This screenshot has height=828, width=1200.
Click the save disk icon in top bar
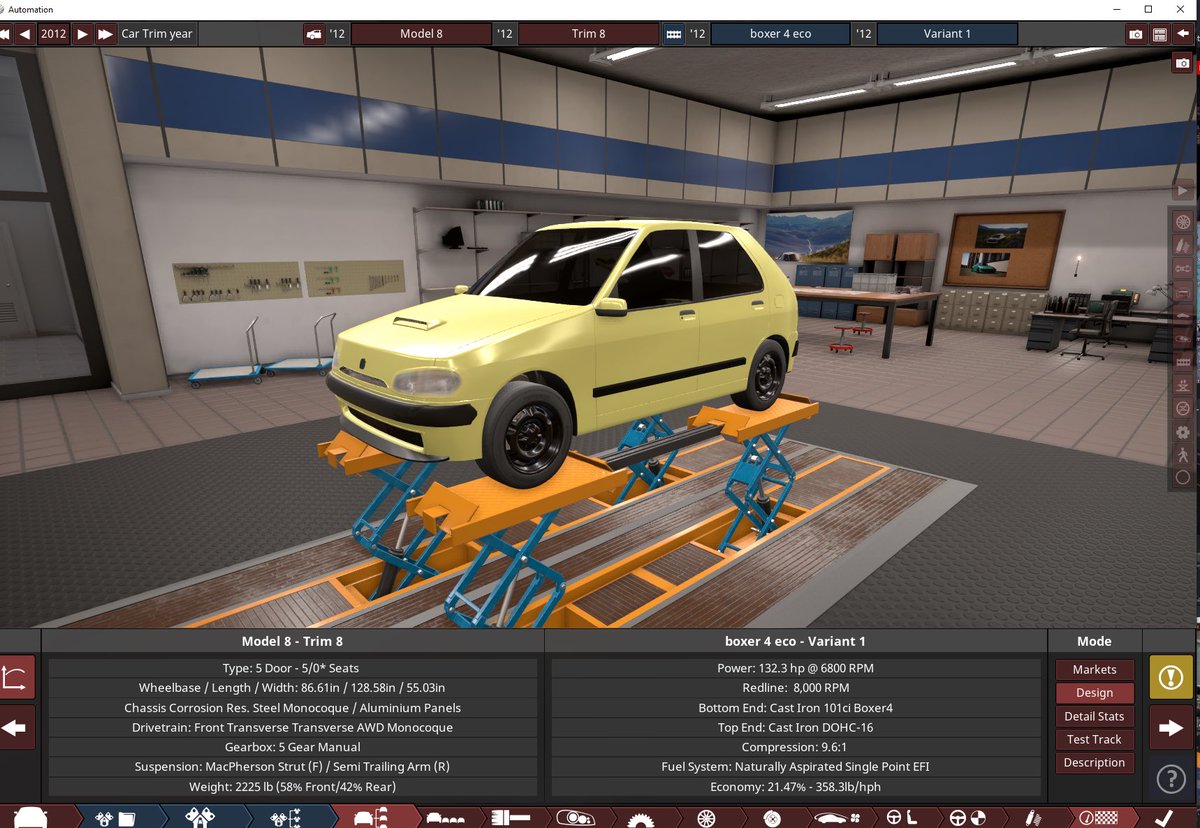pyautogui.click(x=1160, y=34)
